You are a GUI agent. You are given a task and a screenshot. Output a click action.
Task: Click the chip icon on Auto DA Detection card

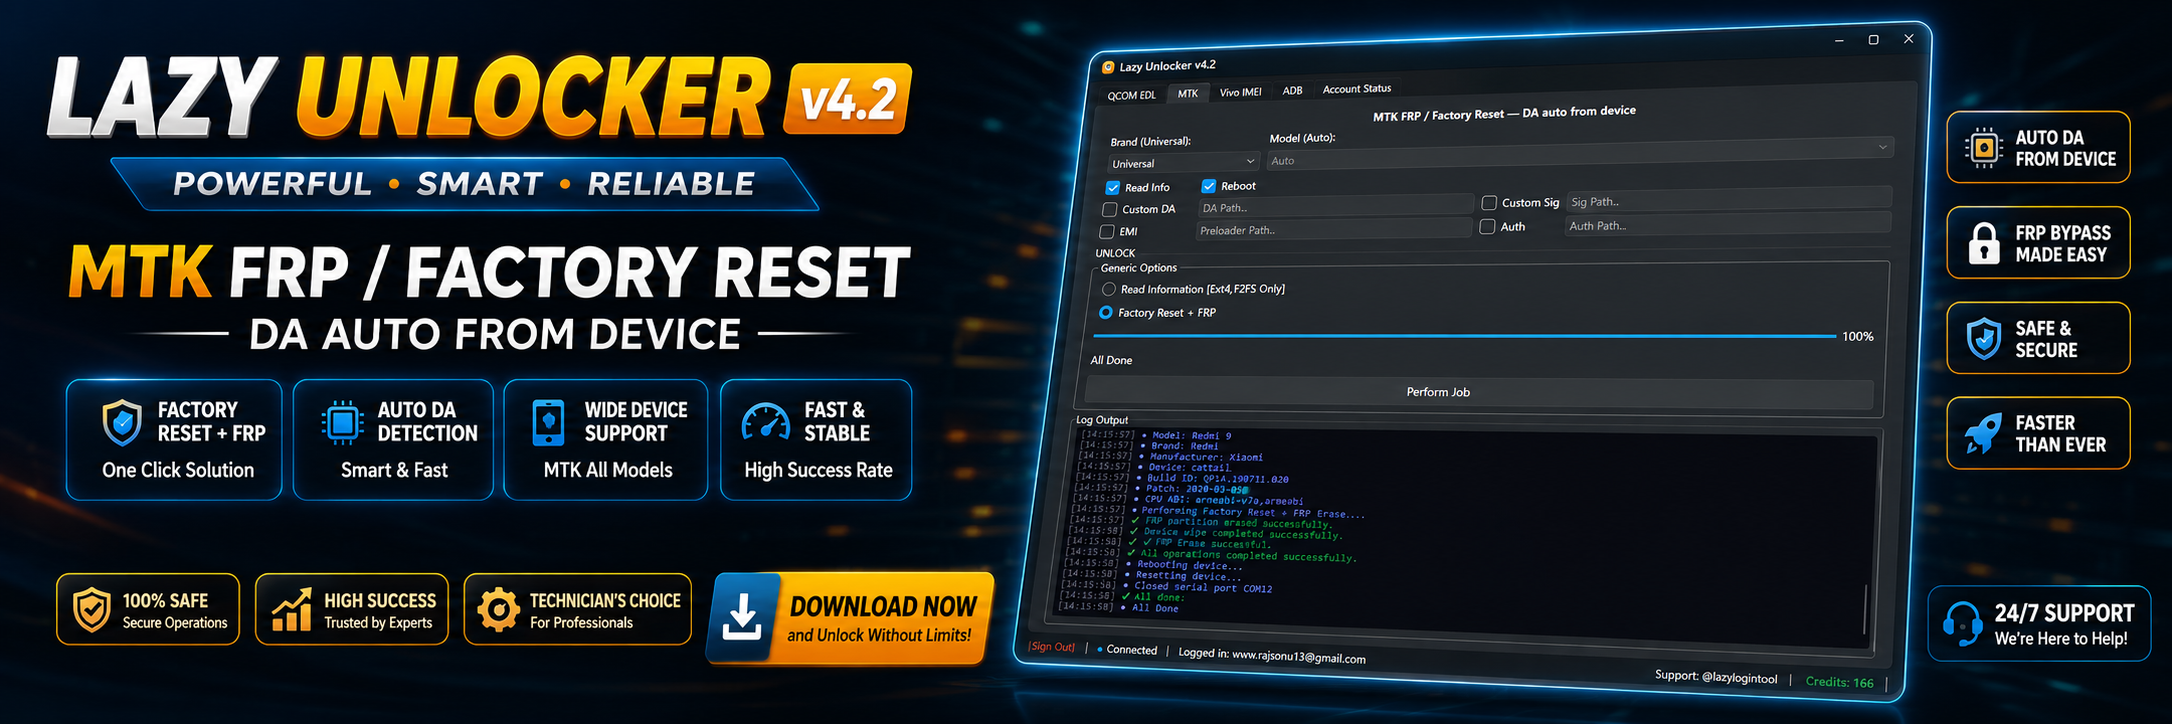coord(343,422)
